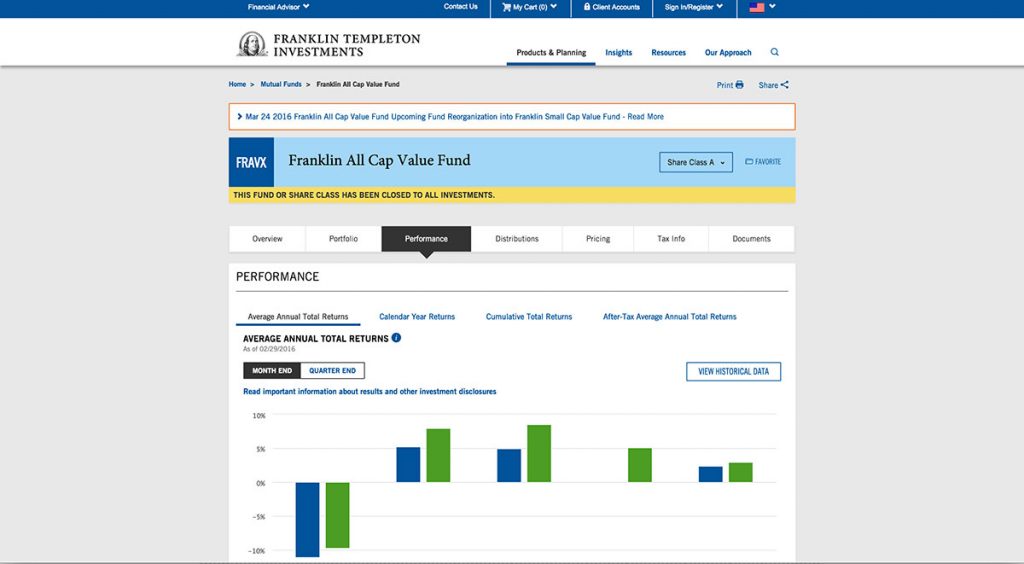This screenshot has height=564, width=1024.
Task: Select the Month End toggle
Action: [272, 371]
